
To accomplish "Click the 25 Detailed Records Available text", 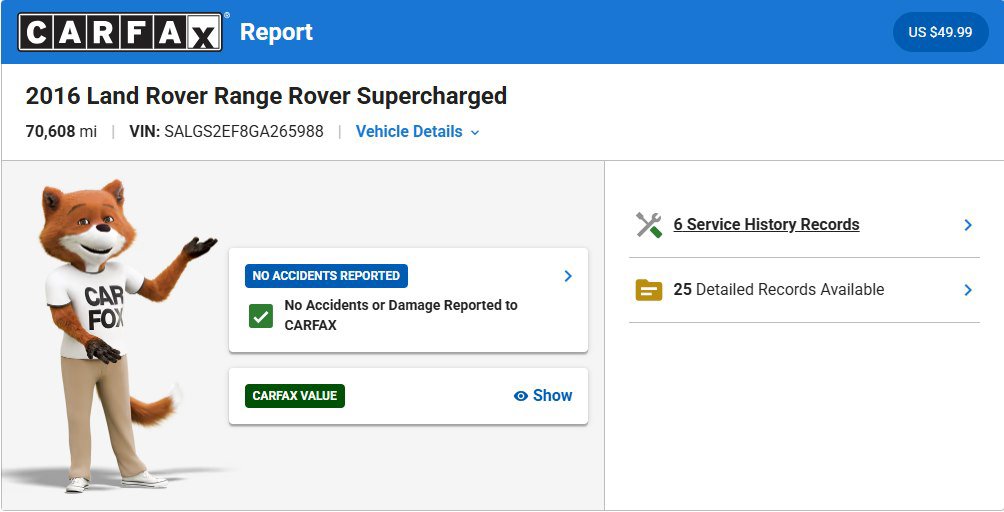I will [x=779, y=290].
